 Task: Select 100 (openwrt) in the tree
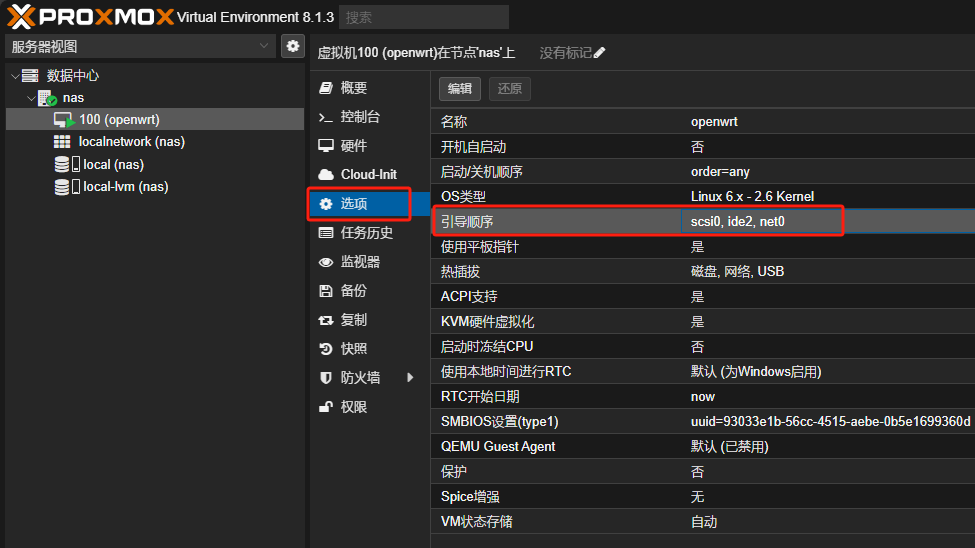pyautogui.click(x=155, y=119)
